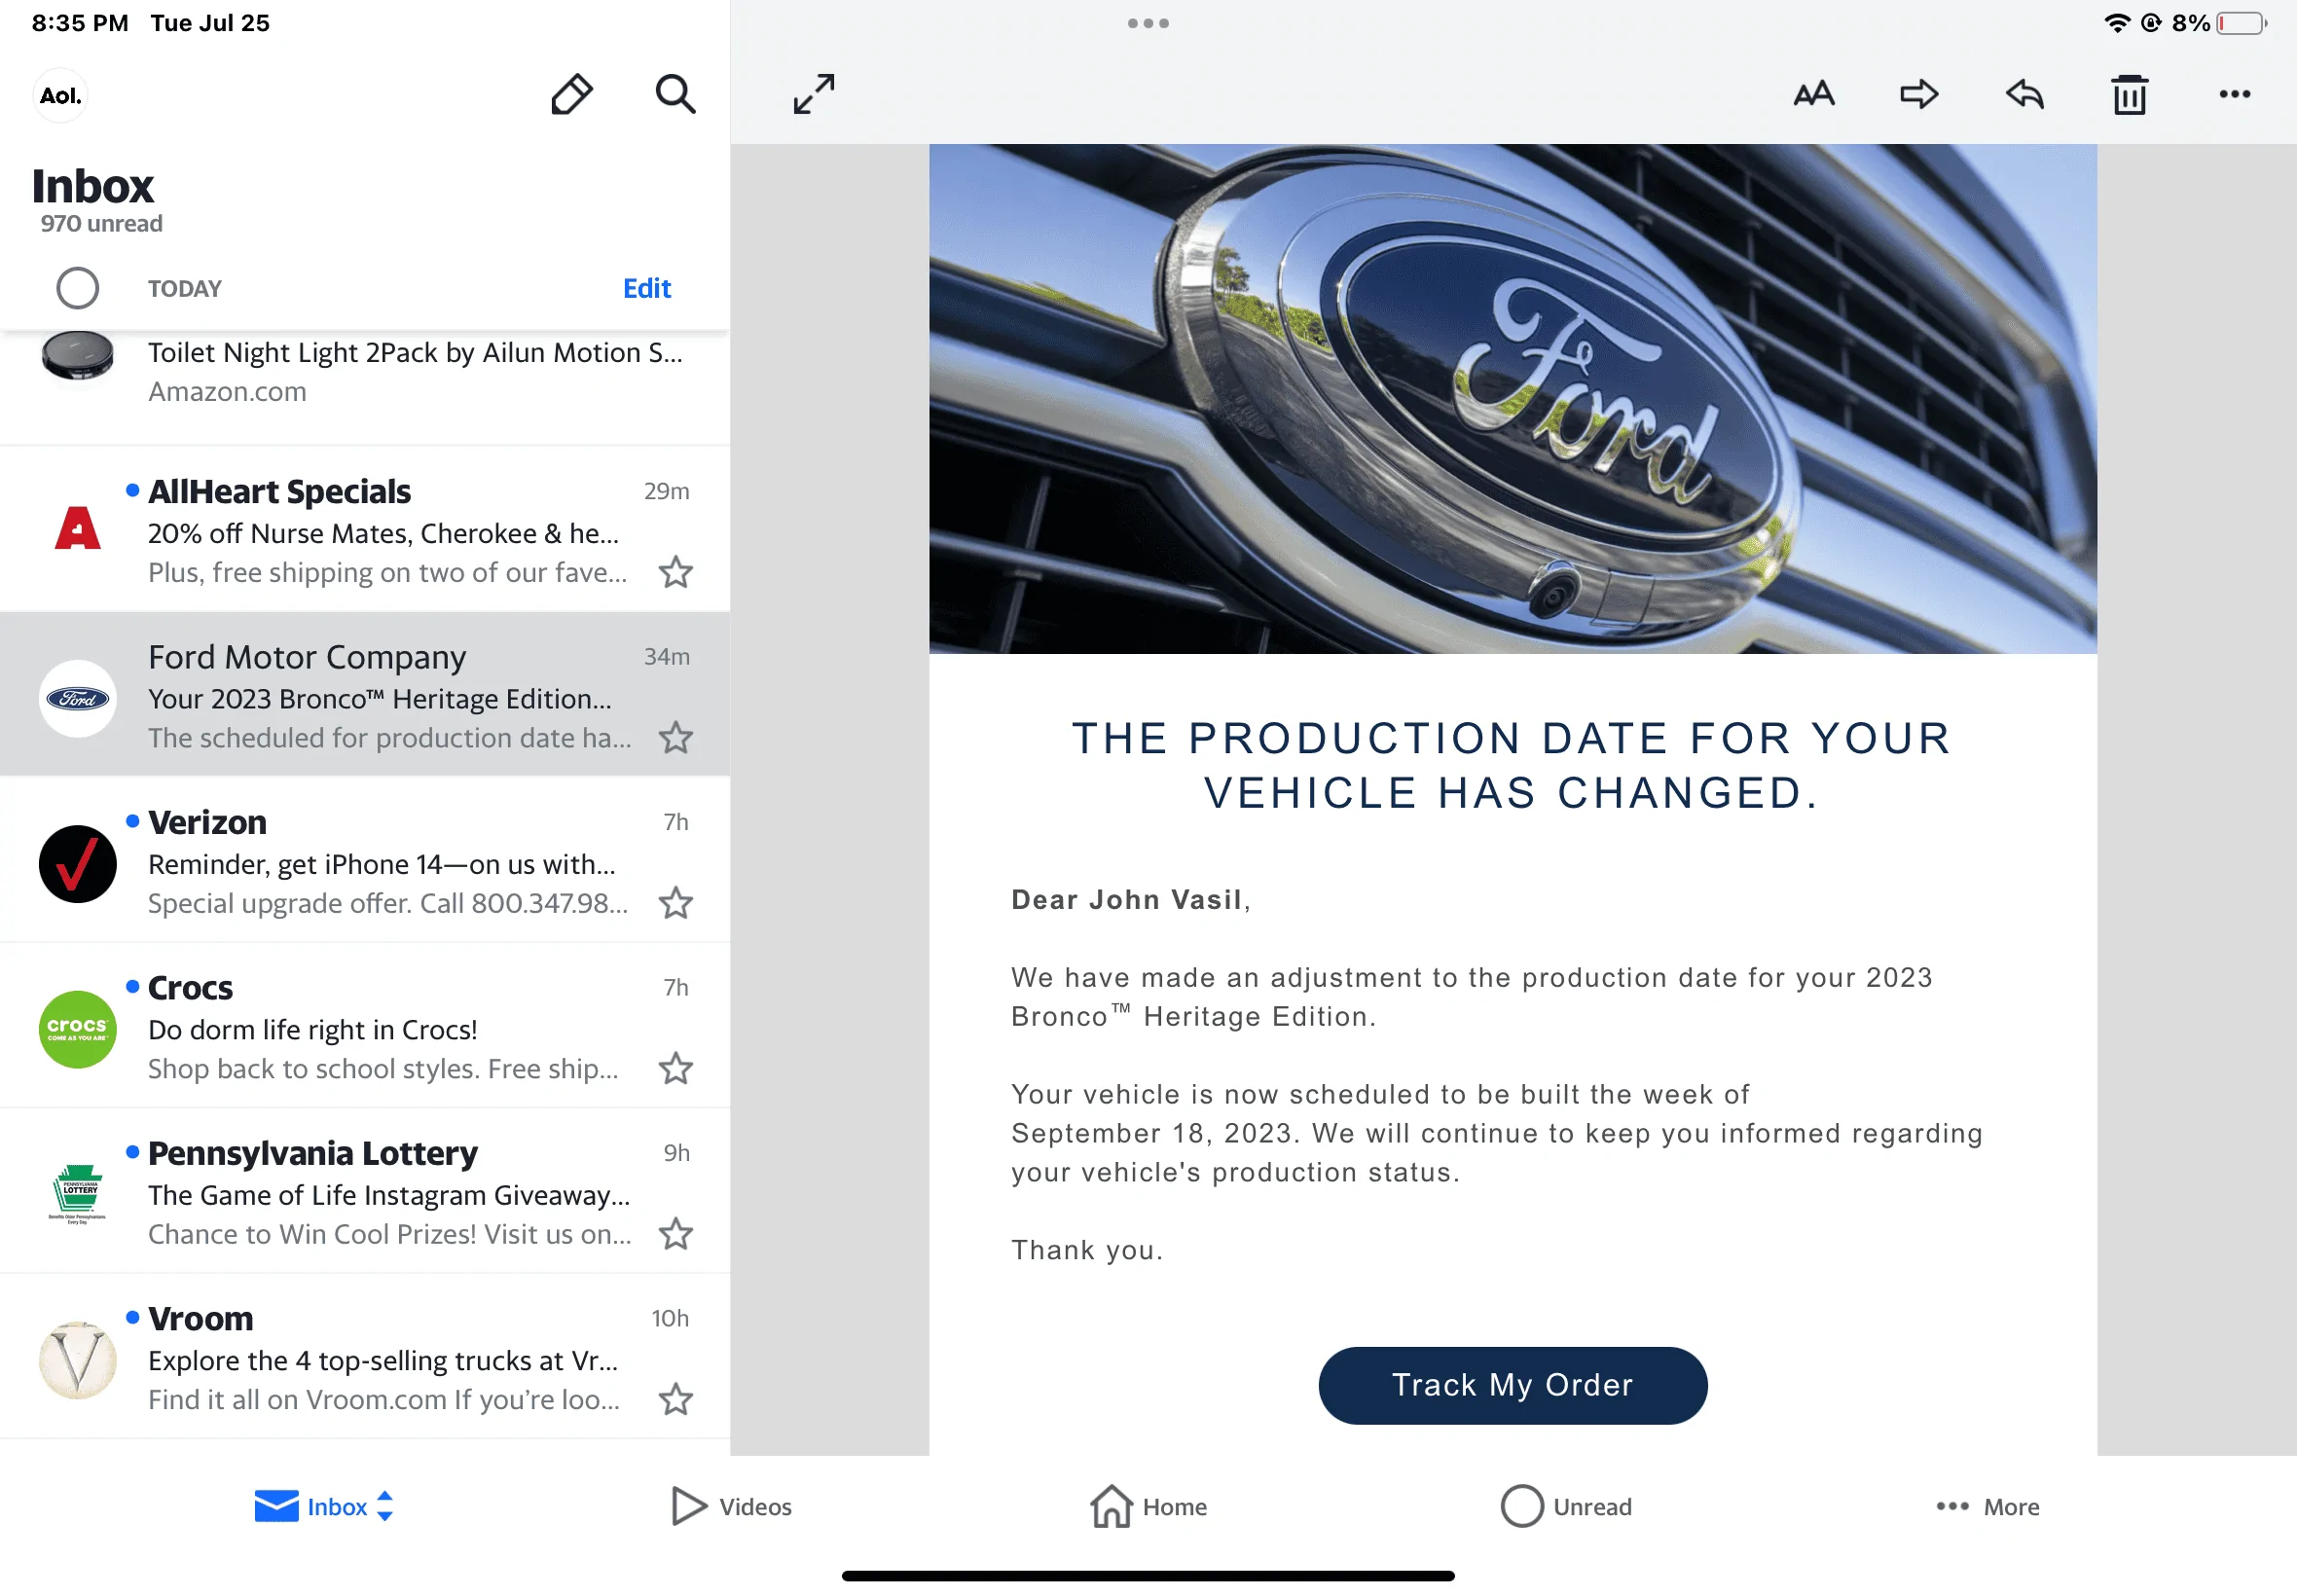Toggle the select-all circle beside TODAY
The image size is (2297, 1596).
78,288
